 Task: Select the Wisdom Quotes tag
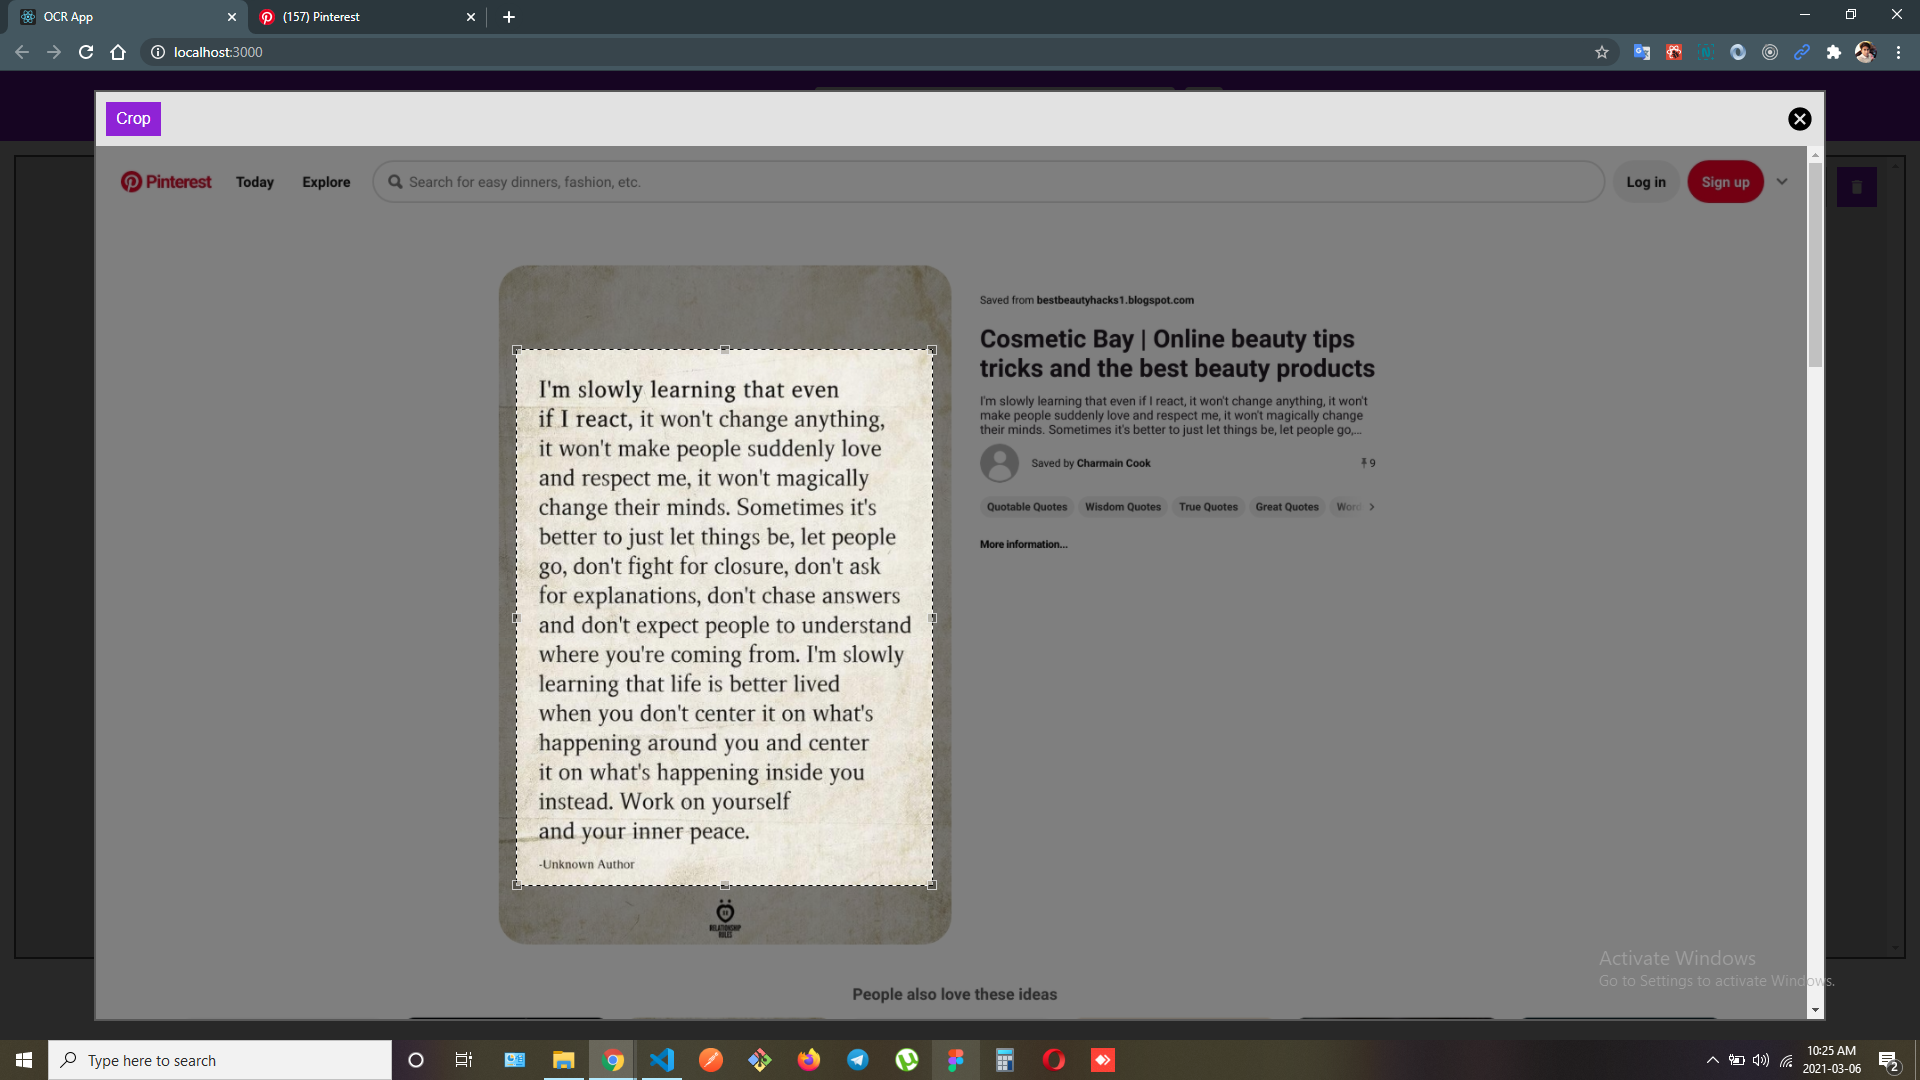pyautogui.click(x=1122, y=507)
